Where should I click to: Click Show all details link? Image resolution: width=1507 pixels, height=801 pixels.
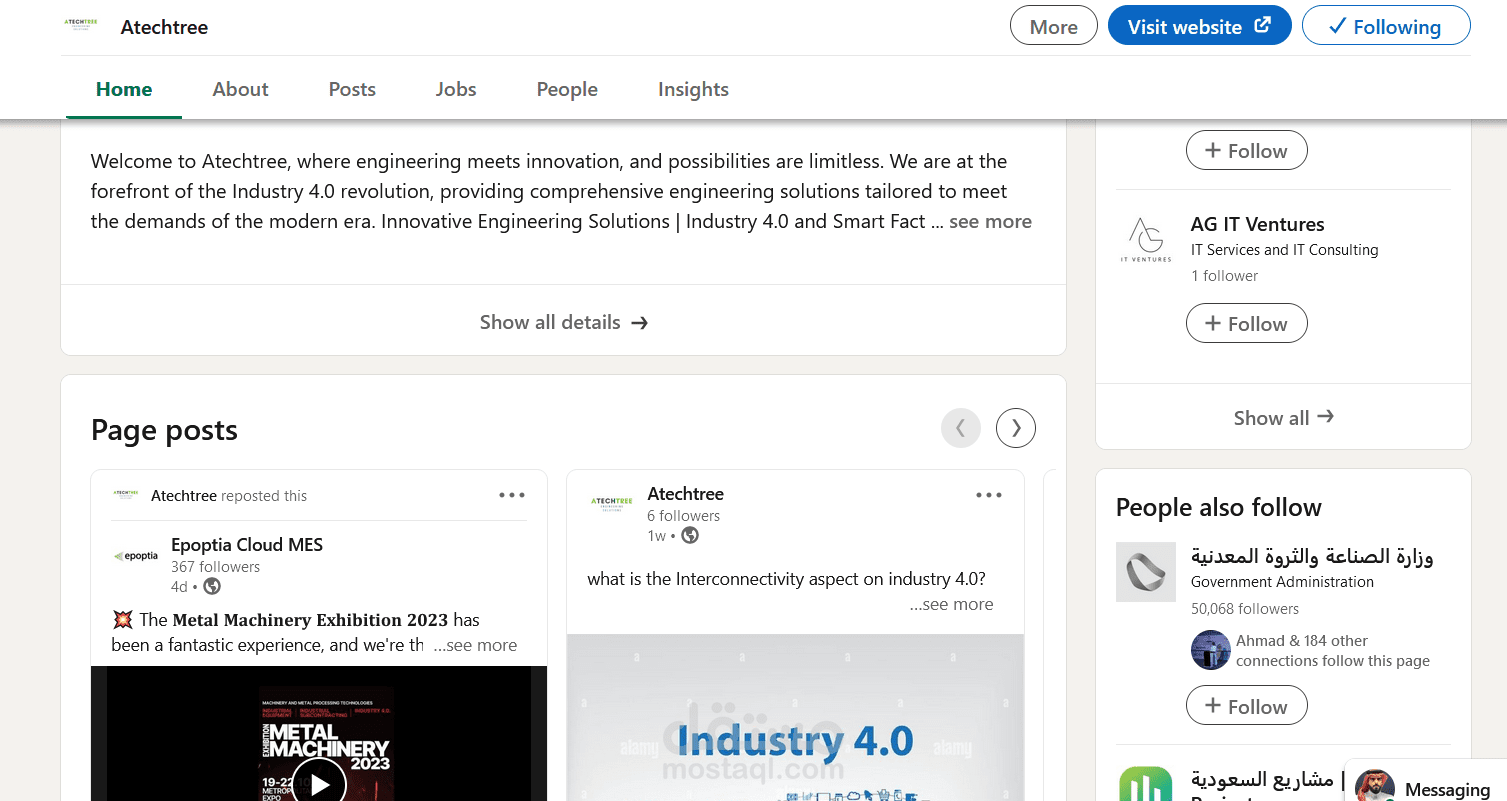(x=564, y=322)
